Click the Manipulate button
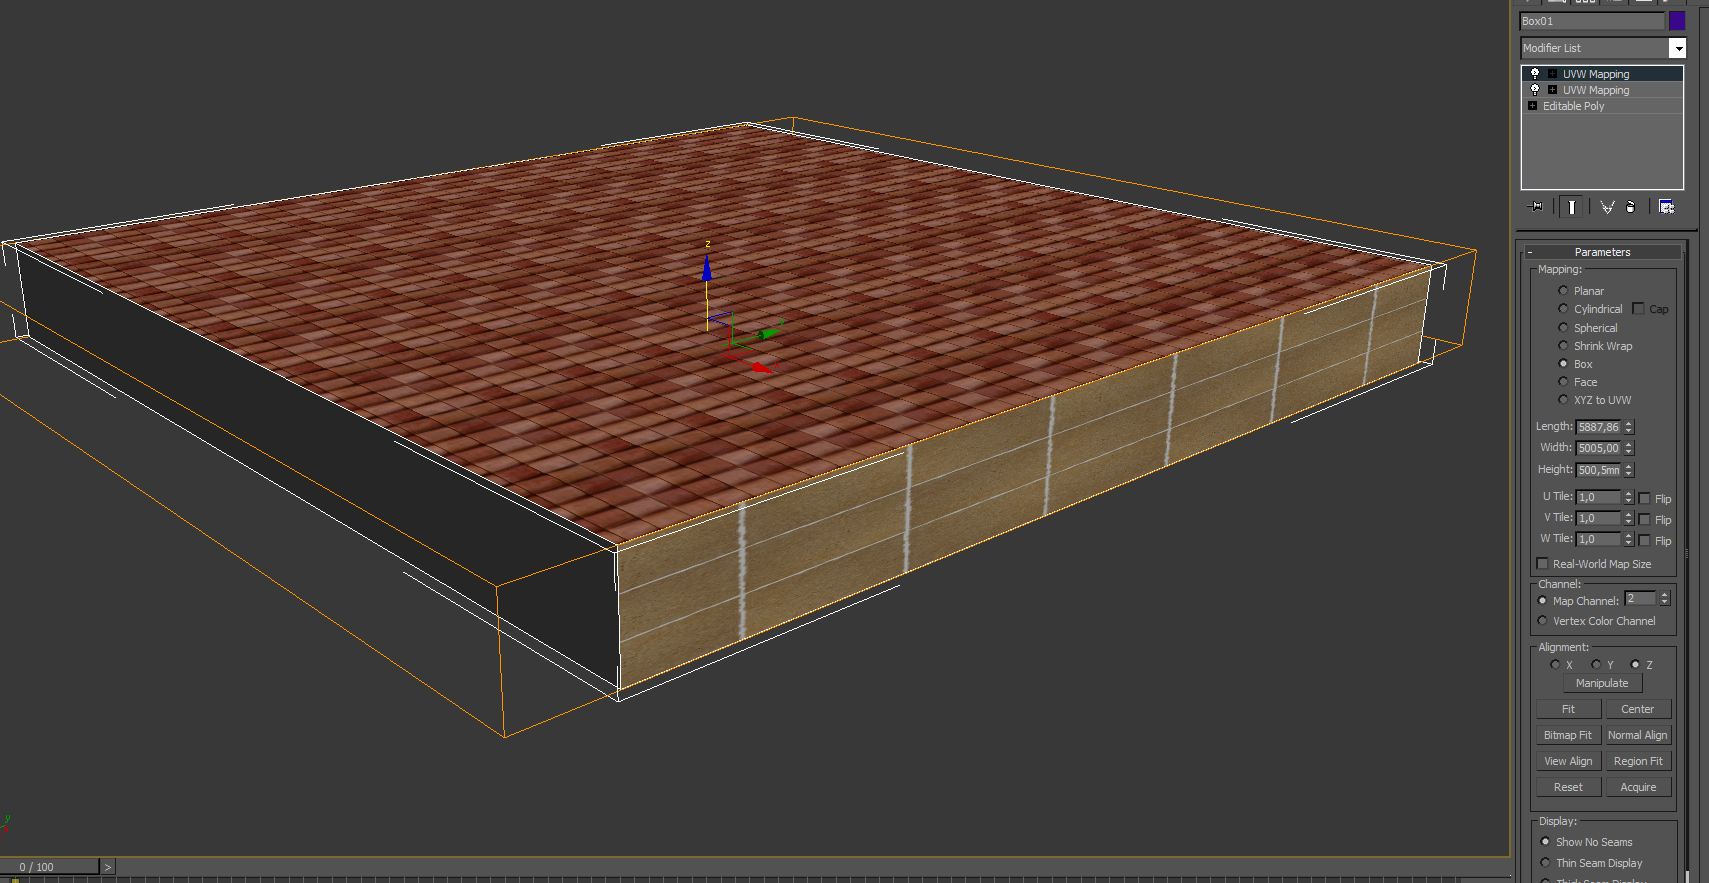Screen dimensions: 1709x883 point(1602,683)
